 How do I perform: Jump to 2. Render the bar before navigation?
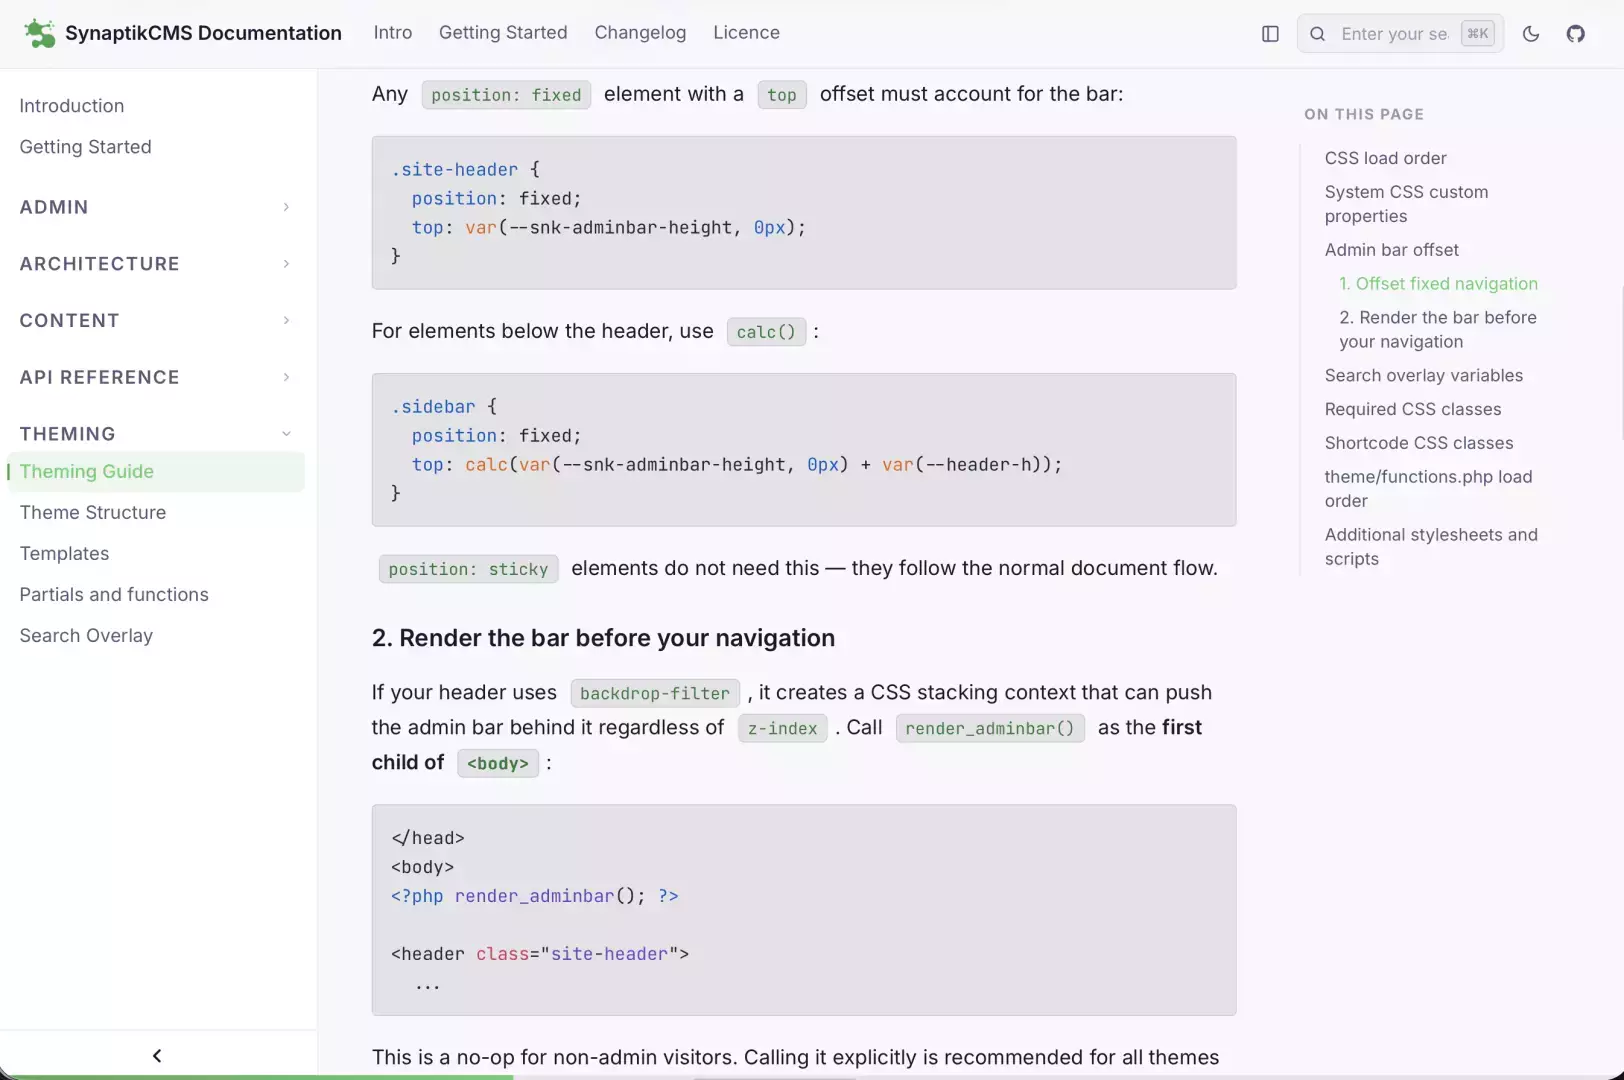[x=1438, y=330]
